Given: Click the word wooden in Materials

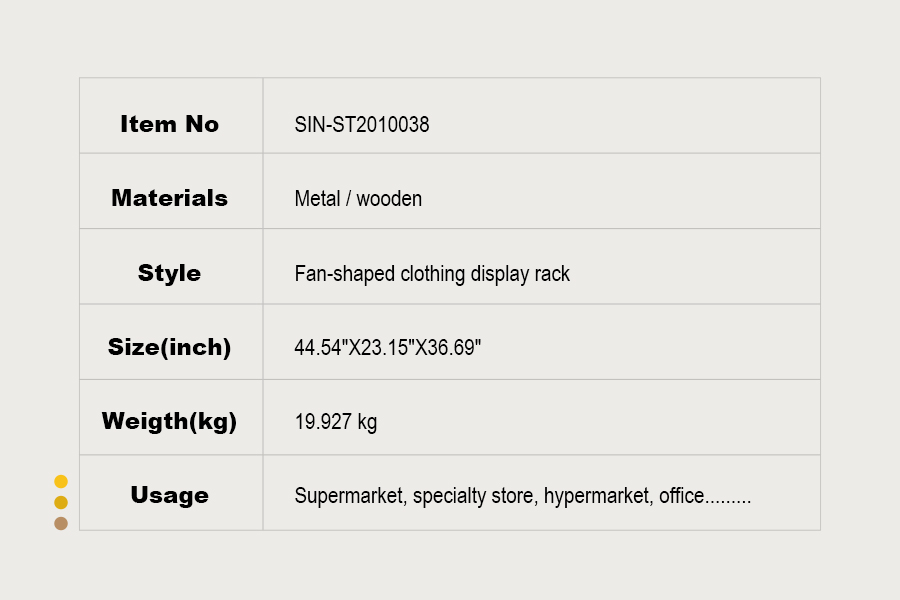Looking at the screenshot, I should click(389, 199).
